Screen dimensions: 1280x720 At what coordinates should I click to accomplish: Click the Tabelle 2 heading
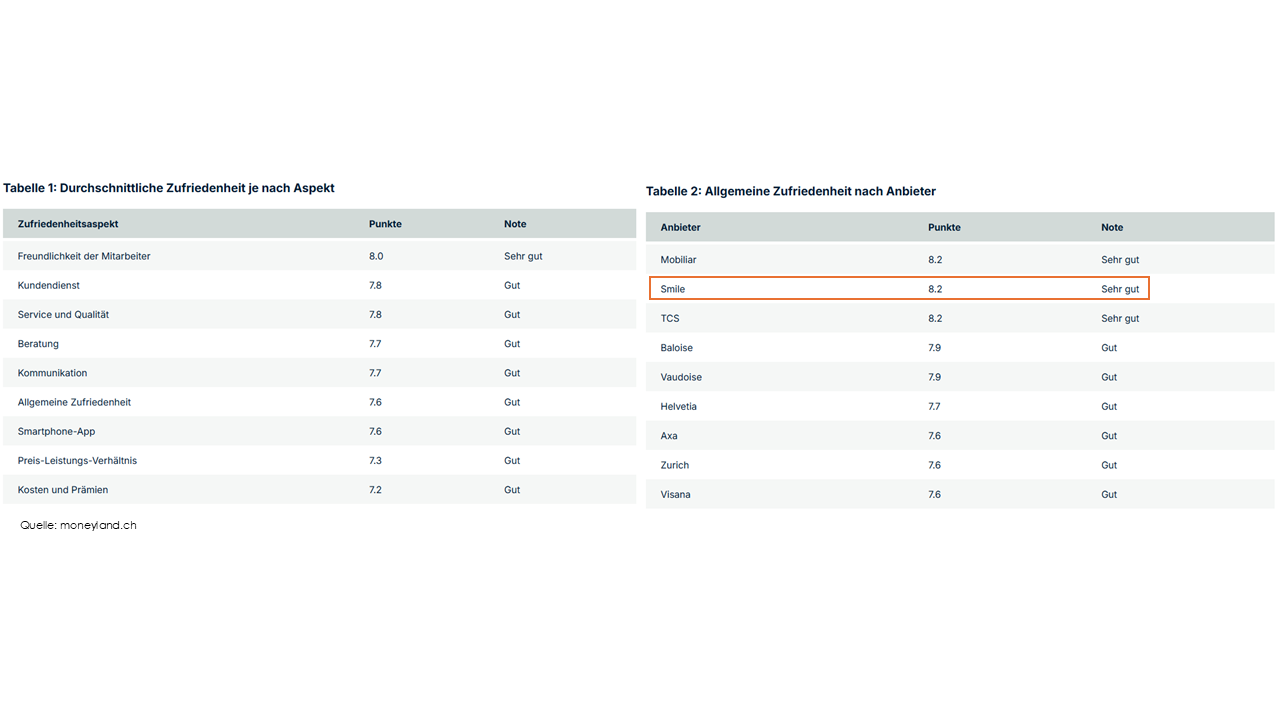[791, 191]
